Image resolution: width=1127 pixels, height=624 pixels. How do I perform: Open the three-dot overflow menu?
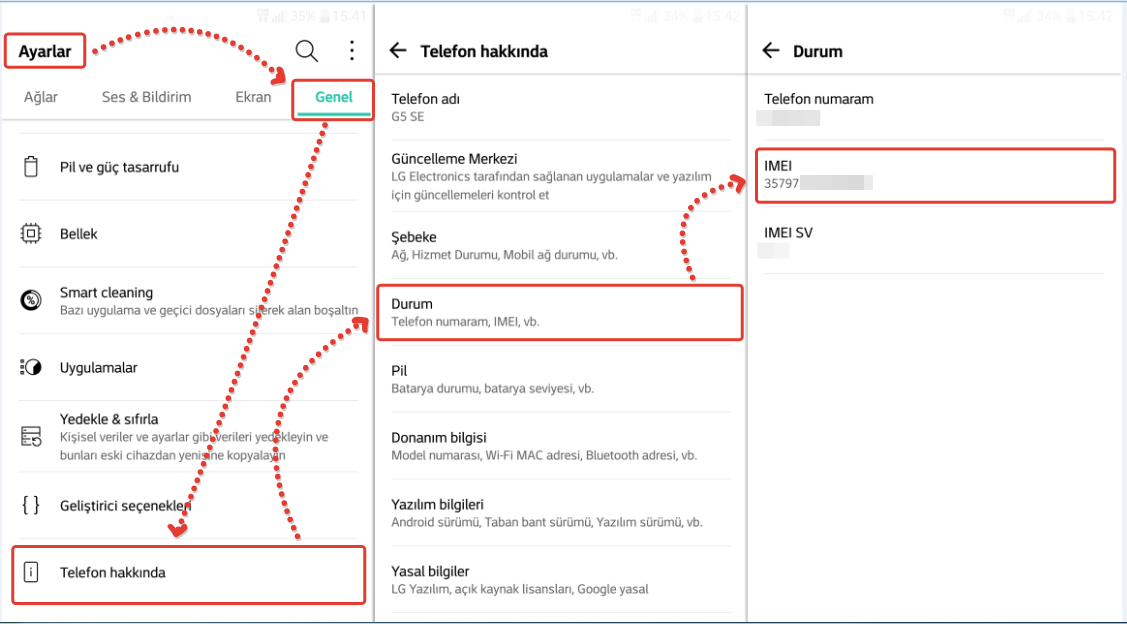pyautogui.click(x=351, y=51)
